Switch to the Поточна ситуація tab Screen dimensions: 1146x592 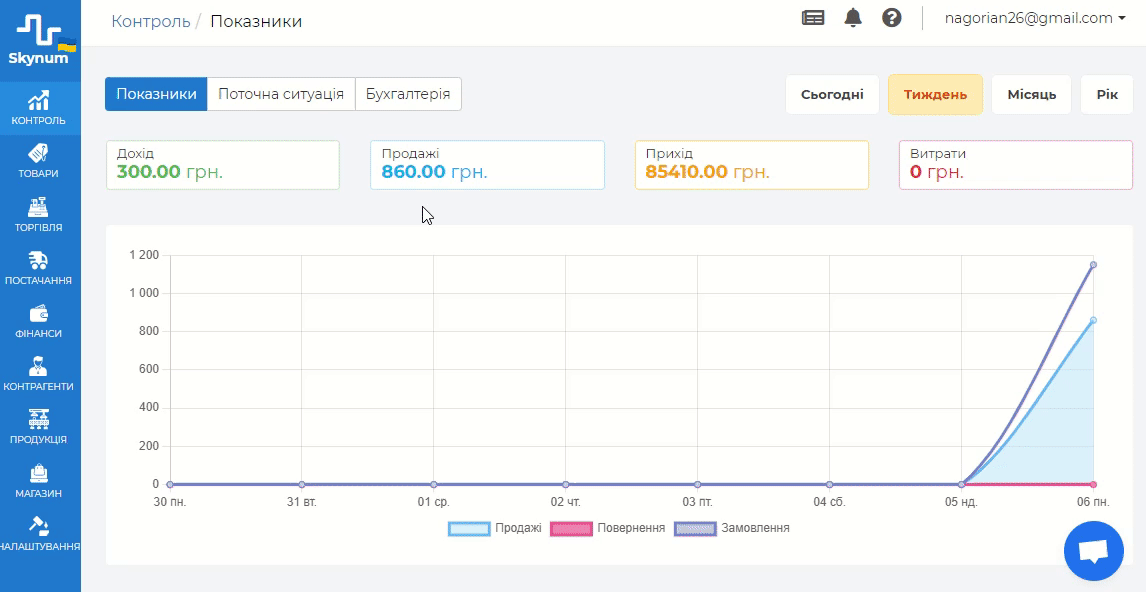pyautogui.click(x=281, y=94)
